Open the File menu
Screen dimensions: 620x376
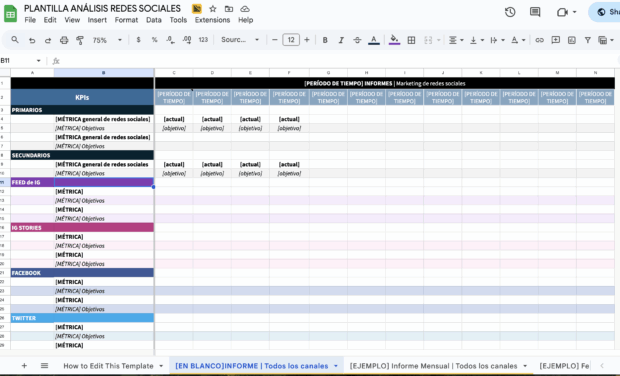coord(30,20)
